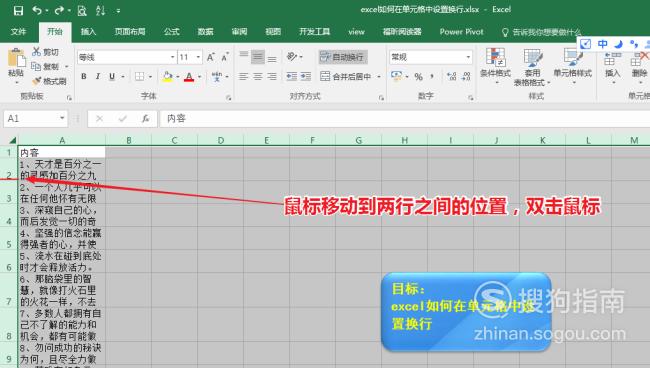Open Conditional Formatting (条件格式)

click(495, 66)
